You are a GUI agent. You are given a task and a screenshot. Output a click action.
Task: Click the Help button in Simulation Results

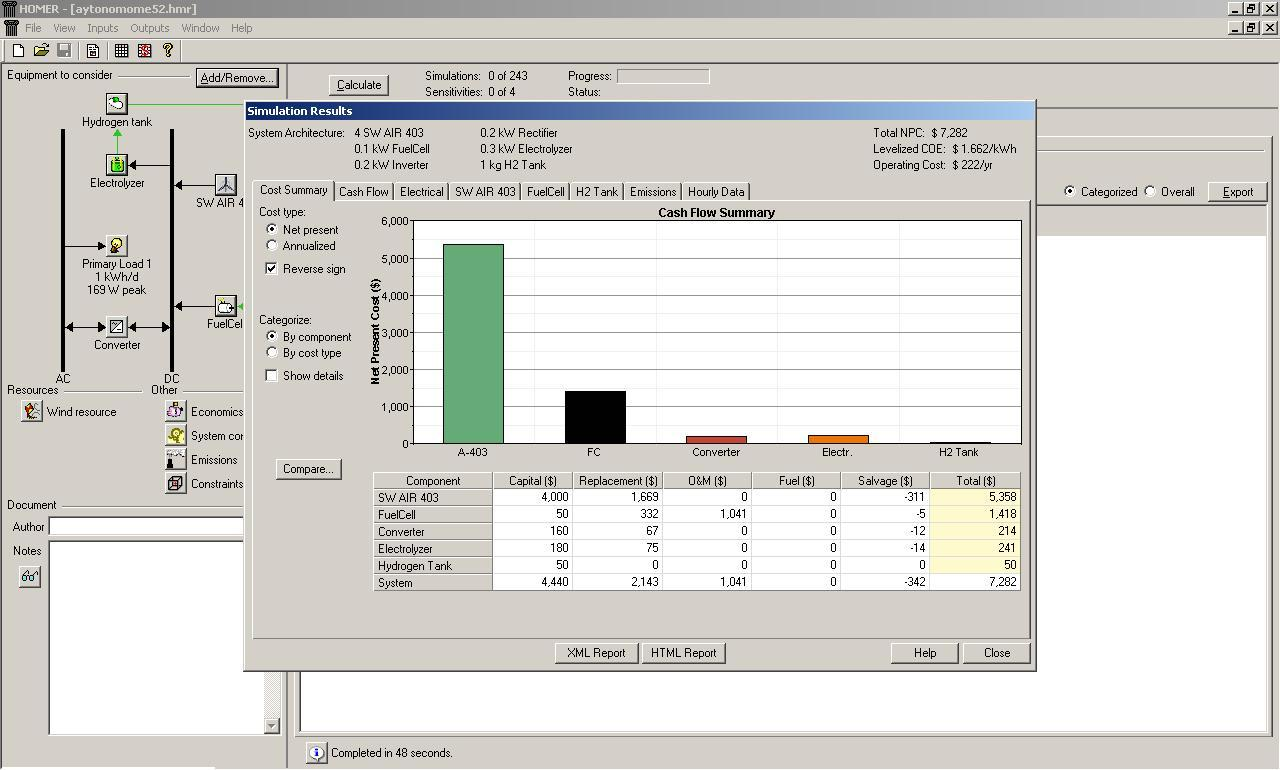925,653
